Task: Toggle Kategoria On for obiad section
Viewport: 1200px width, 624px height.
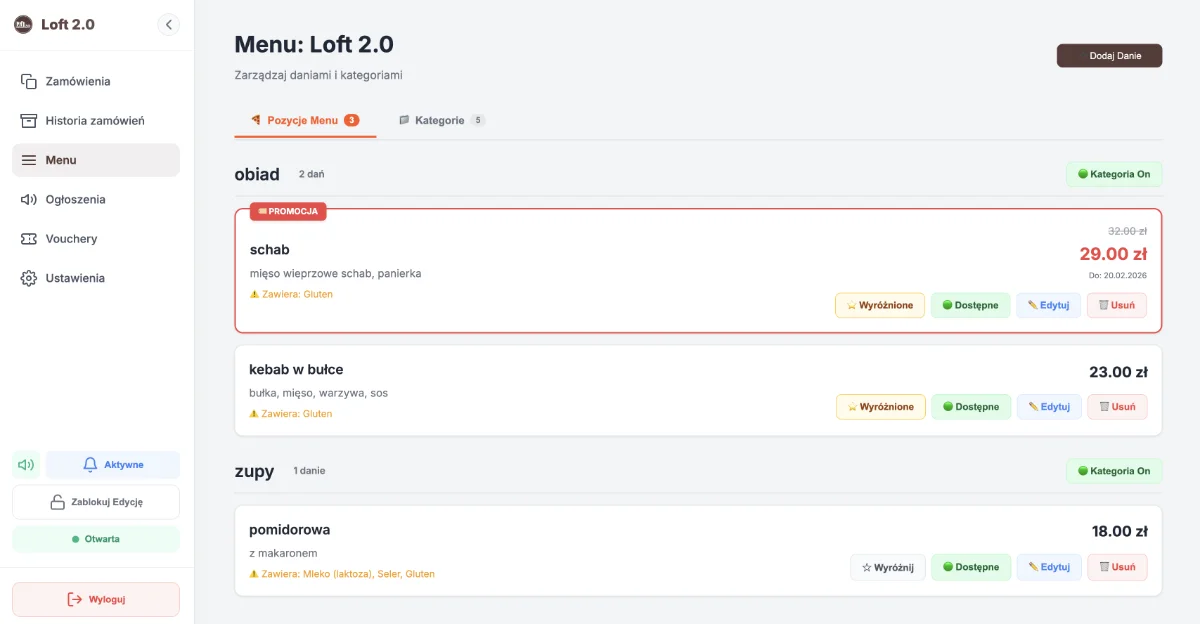Action: (1113, 174)
